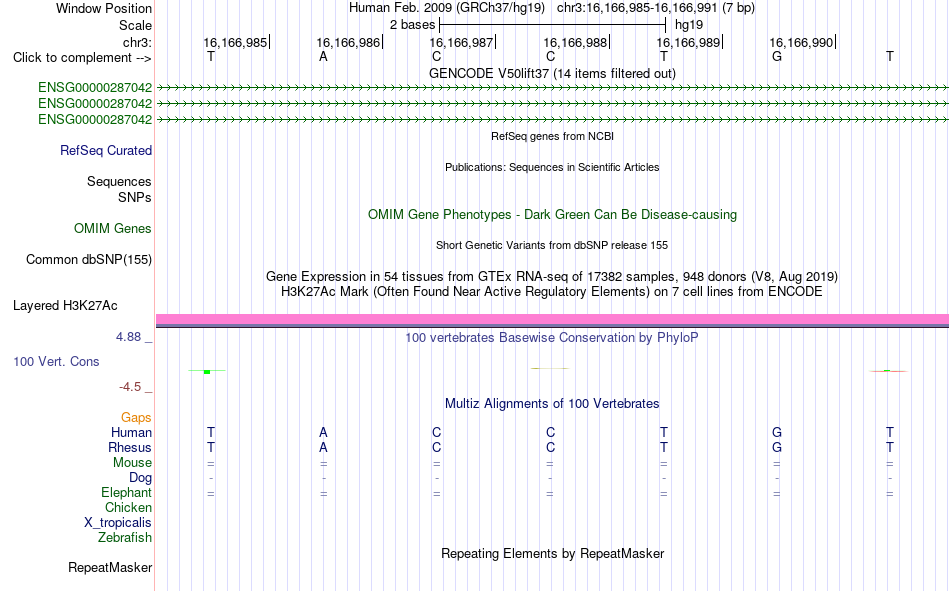Select the 'Rhesus' alignment row label
This screenshot has height=591, width=950.
pos(130,447)
